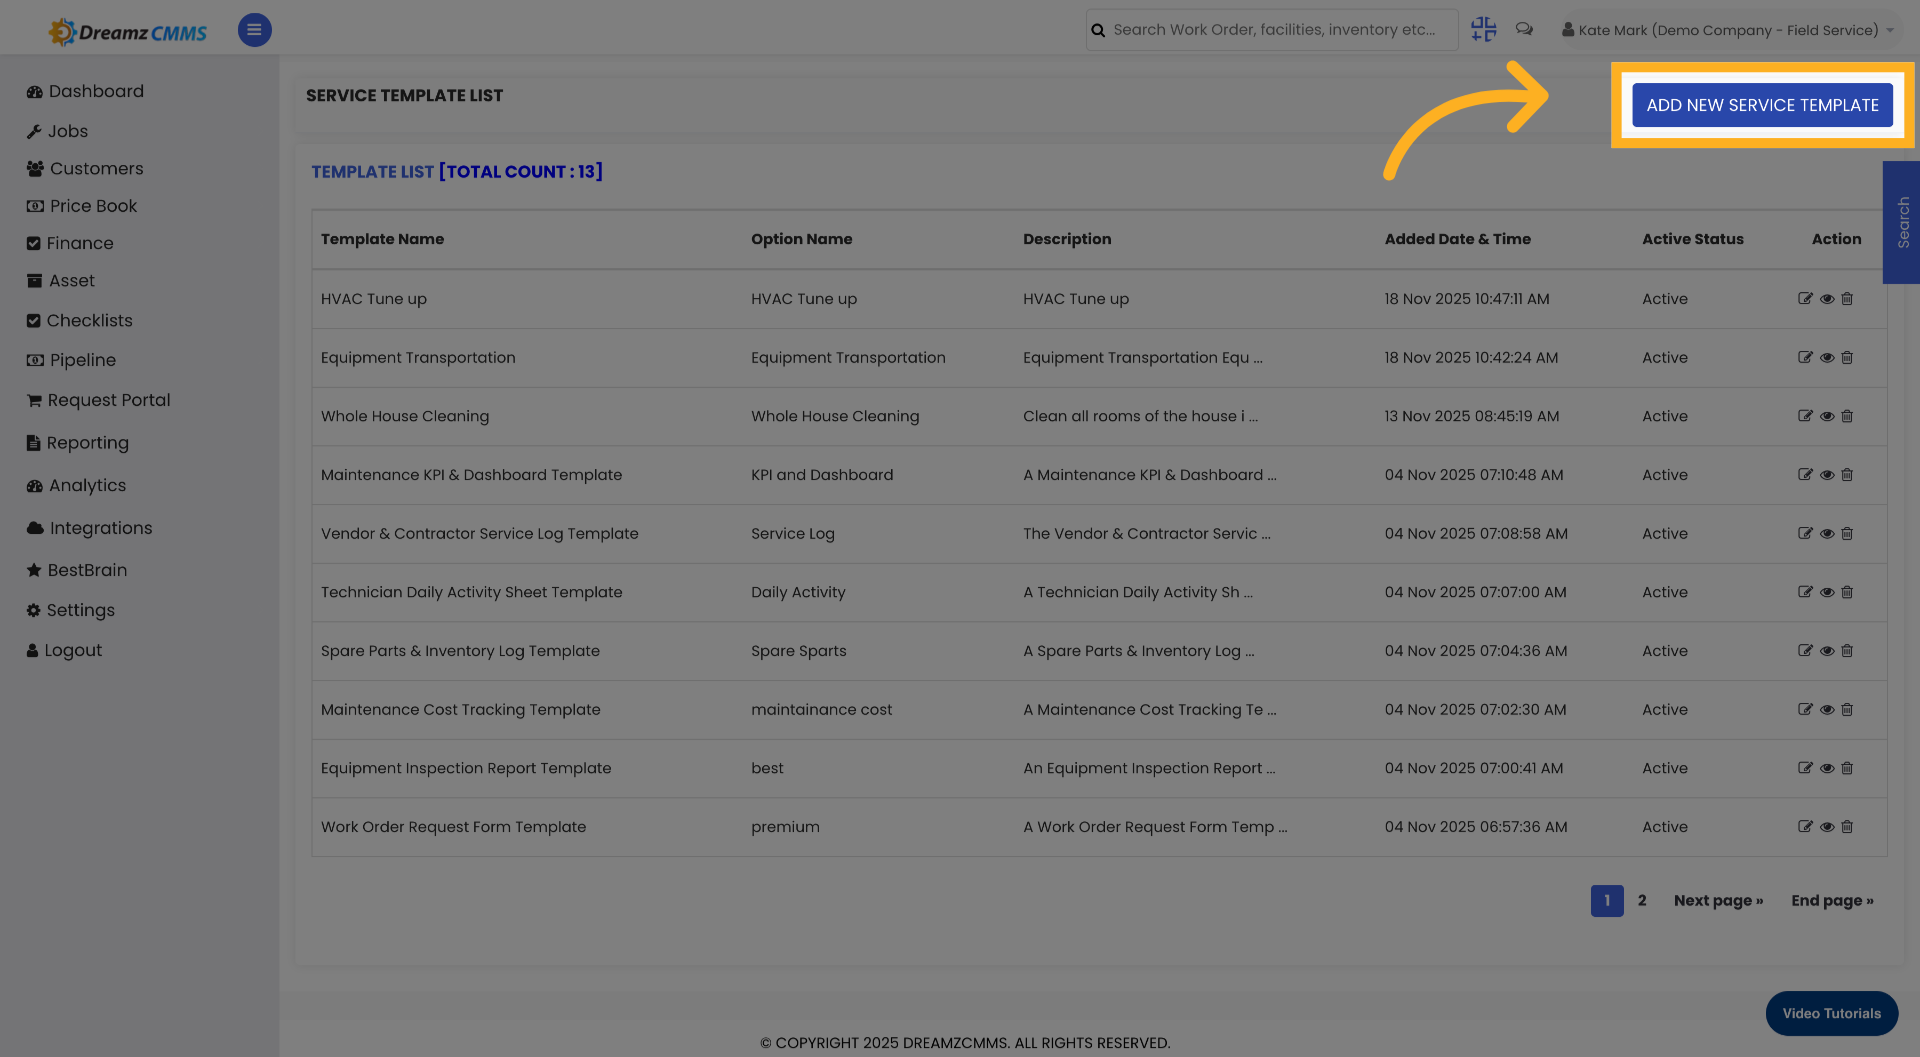1920x1057 pixels.
Task: Delete the HVAC Tune up template
Action: tap(1847, 299)
